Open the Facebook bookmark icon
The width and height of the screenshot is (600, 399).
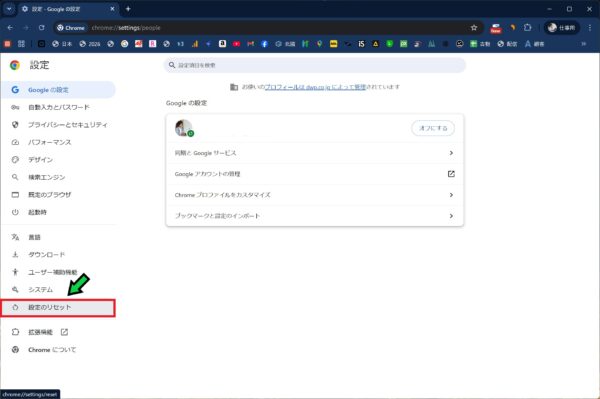coord(264,44)
